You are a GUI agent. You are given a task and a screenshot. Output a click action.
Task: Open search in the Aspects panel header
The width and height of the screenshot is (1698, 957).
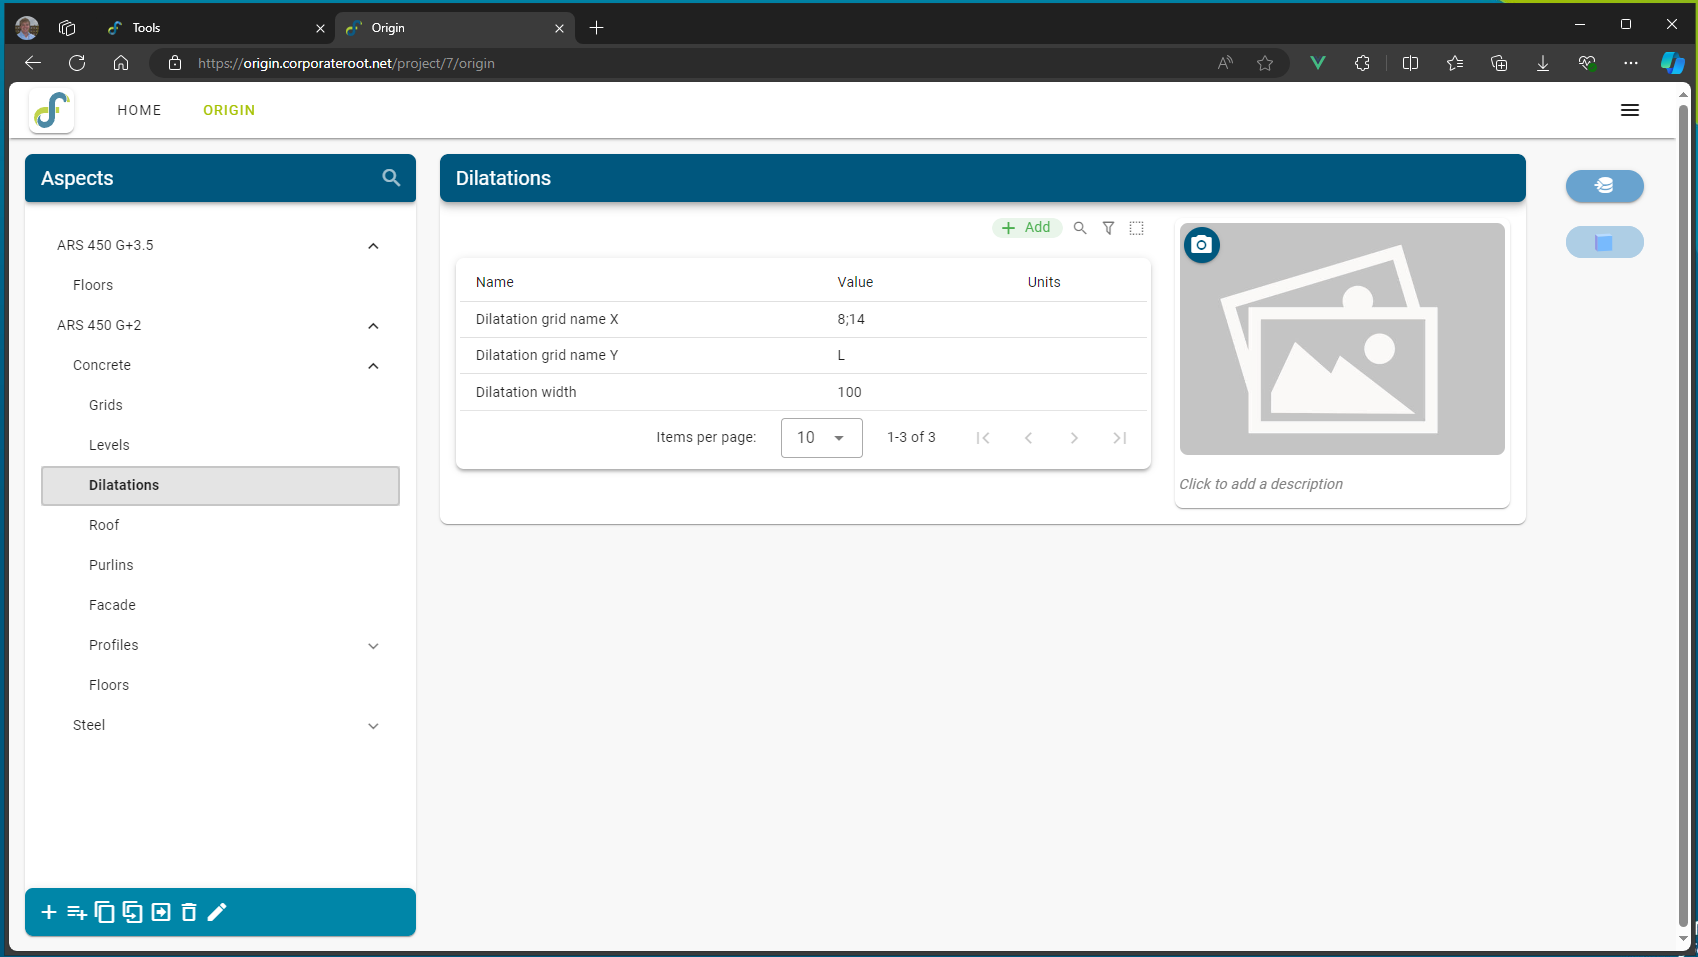(391, 178)
